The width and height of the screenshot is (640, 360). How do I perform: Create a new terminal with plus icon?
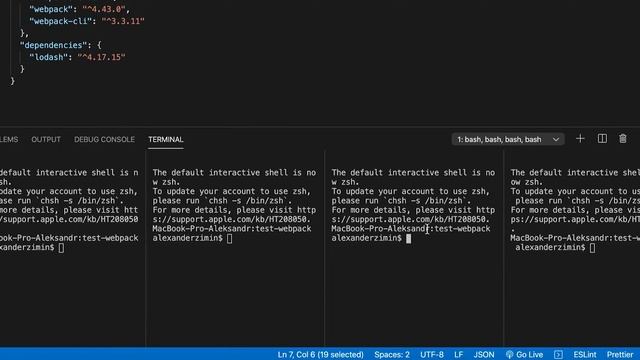pyautogui.click(x=580, y=139)
